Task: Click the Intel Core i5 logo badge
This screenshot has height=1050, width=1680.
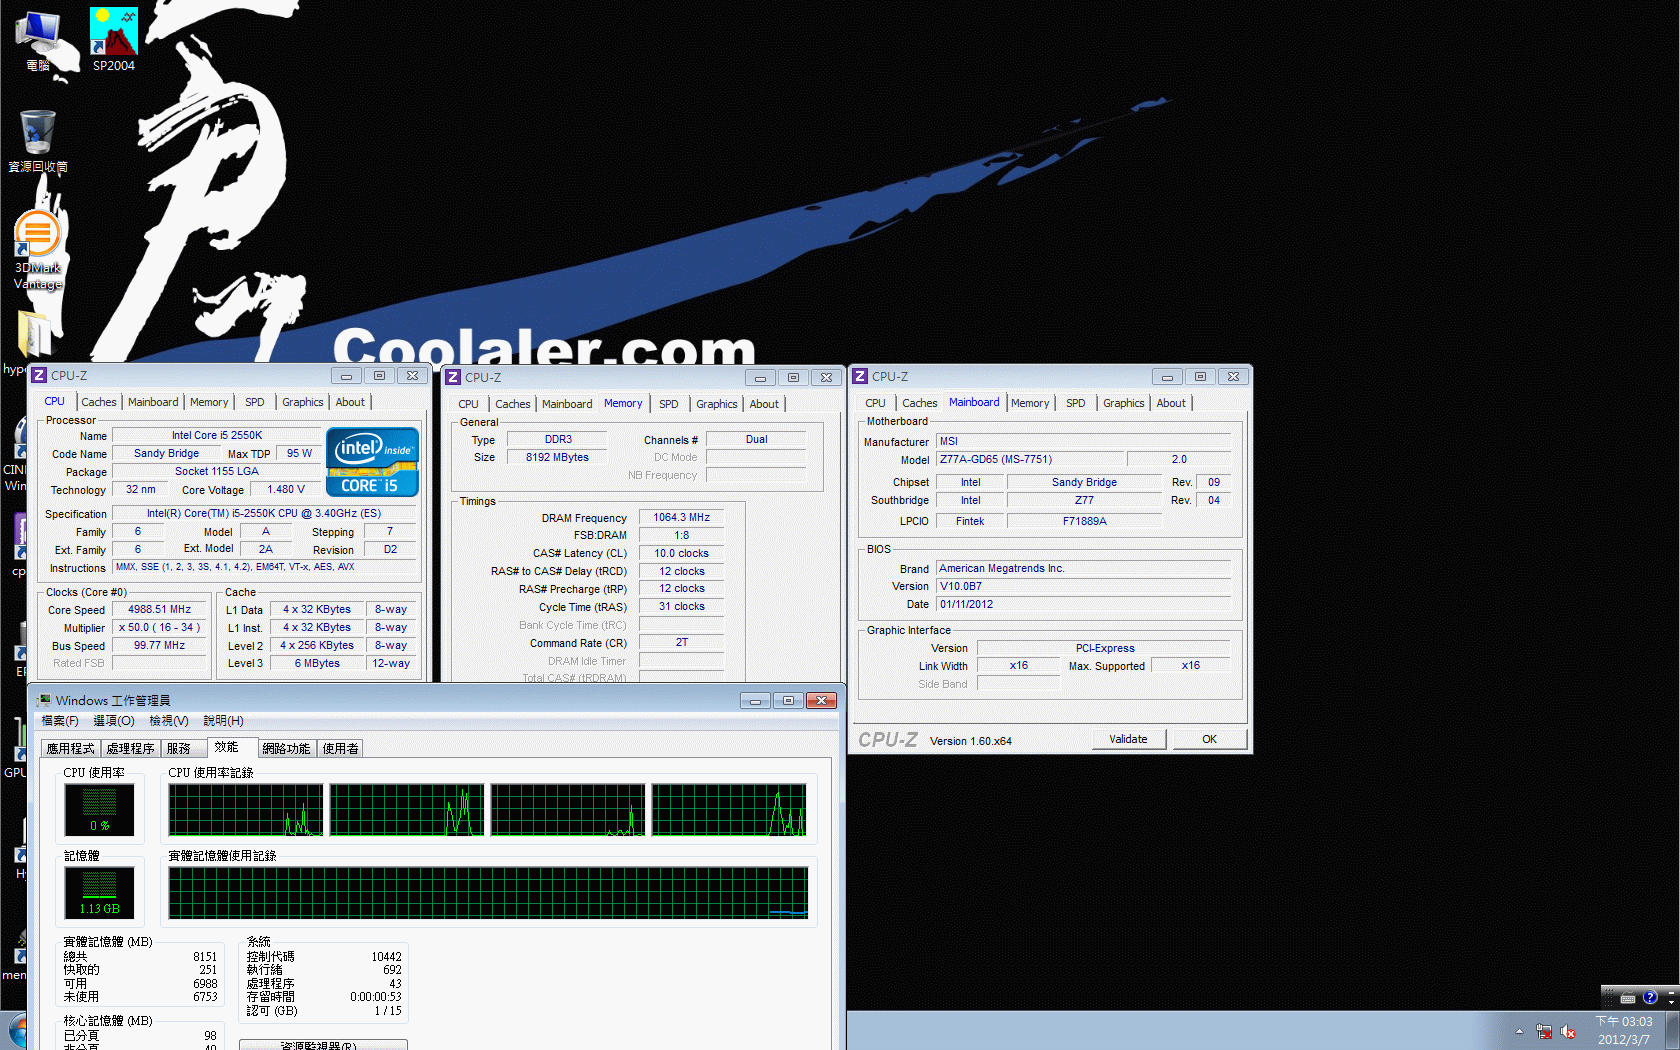Action: (x=372, y=463)
